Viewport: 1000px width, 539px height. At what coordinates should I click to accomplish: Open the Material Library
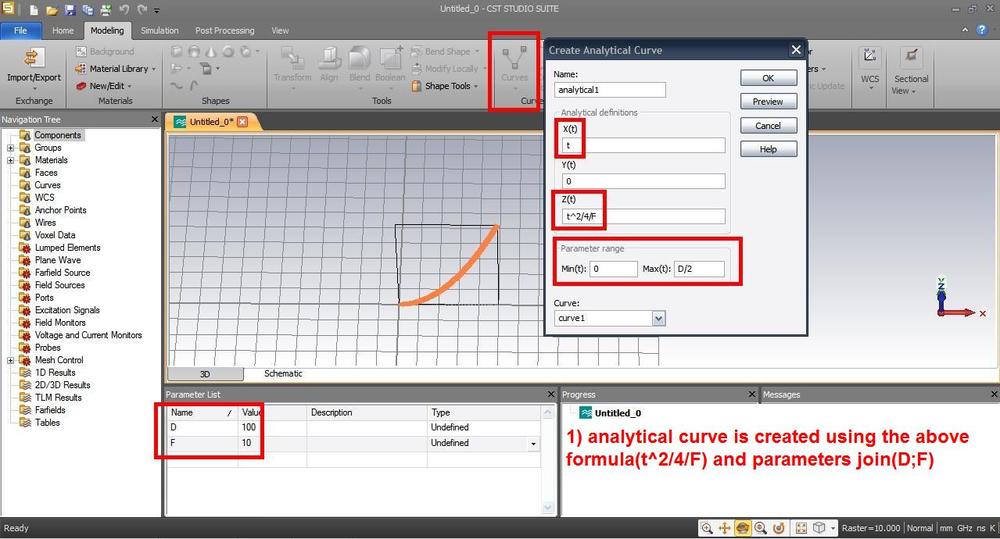[x=115, y=68]
